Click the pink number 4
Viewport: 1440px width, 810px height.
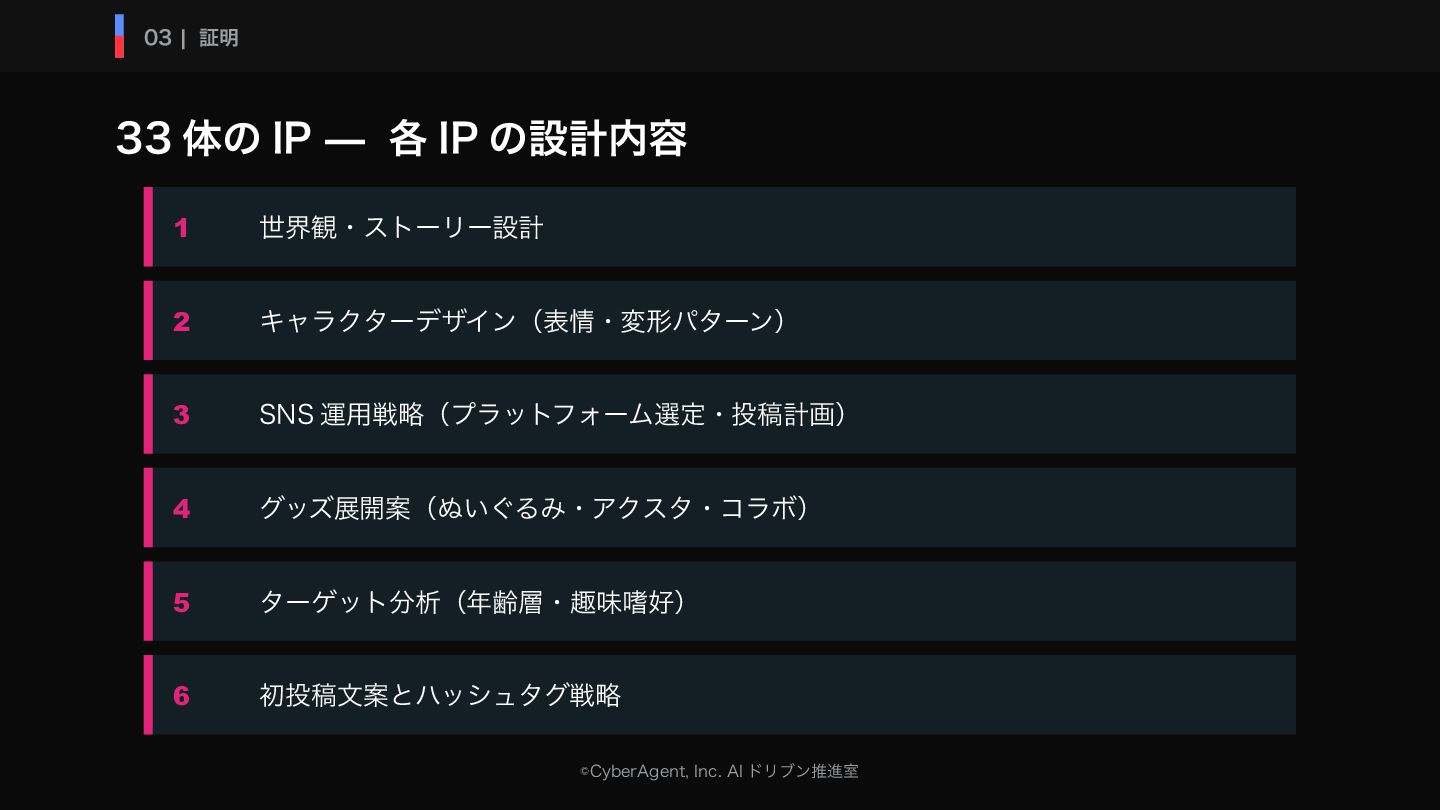[x=181, y=508]
